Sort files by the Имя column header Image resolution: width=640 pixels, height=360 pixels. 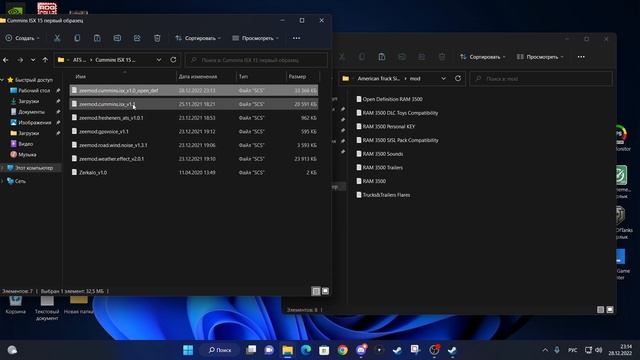pyautogui.click(x=80, y=77)
